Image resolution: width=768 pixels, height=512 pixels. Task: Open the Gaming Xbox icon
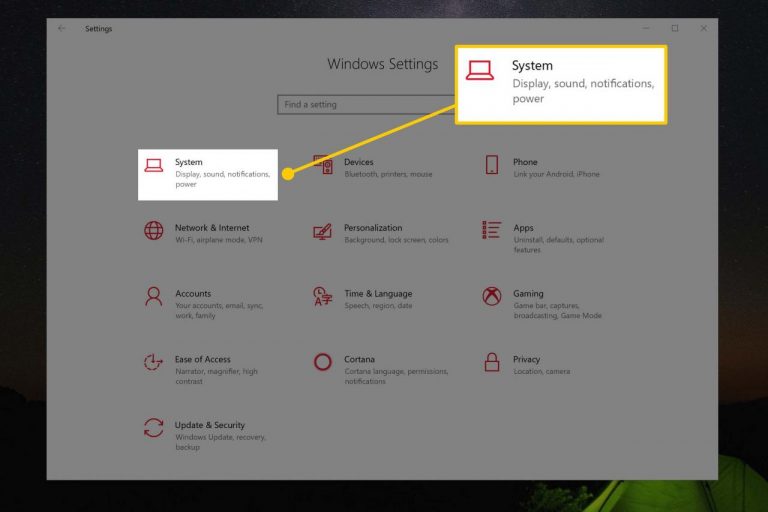tap(492, 296)
